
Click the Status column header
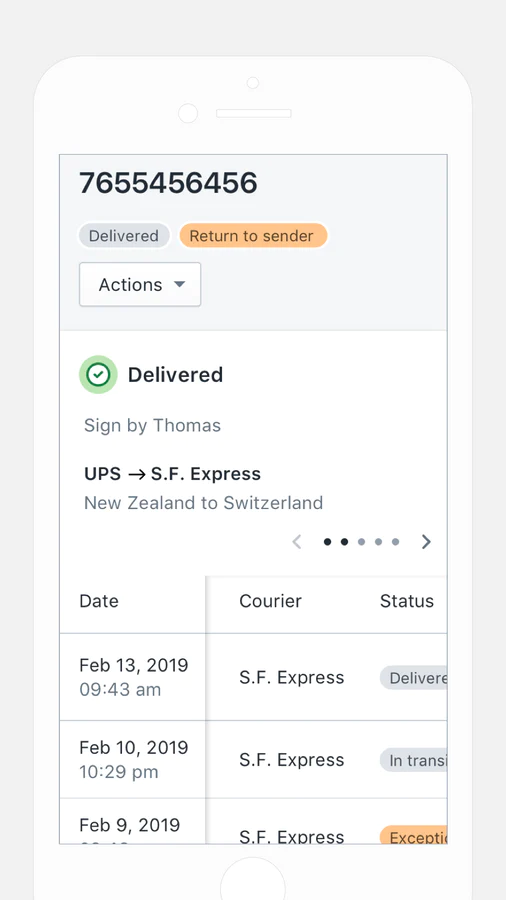407,601
